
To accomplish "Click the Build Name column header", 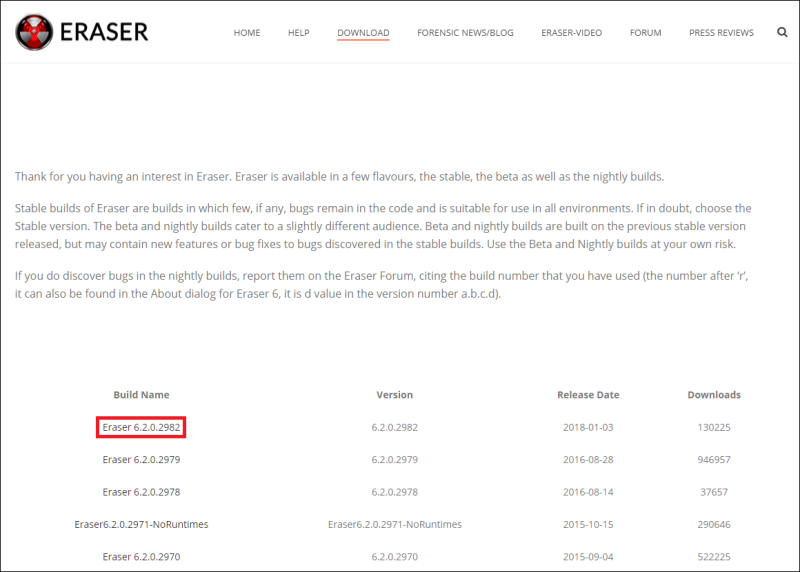I will pyautogui.click(x=141, y=395).
